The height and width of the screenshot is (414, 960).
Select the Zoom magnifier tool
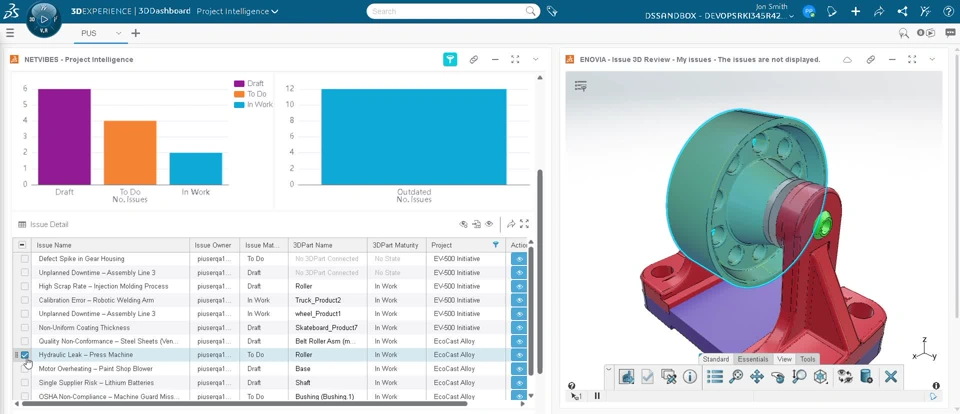798,377
